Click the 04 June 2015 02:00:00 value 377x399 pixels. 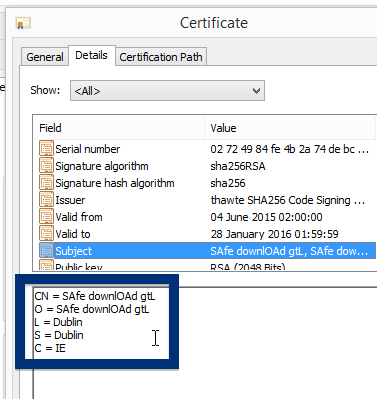click(266, 217)
